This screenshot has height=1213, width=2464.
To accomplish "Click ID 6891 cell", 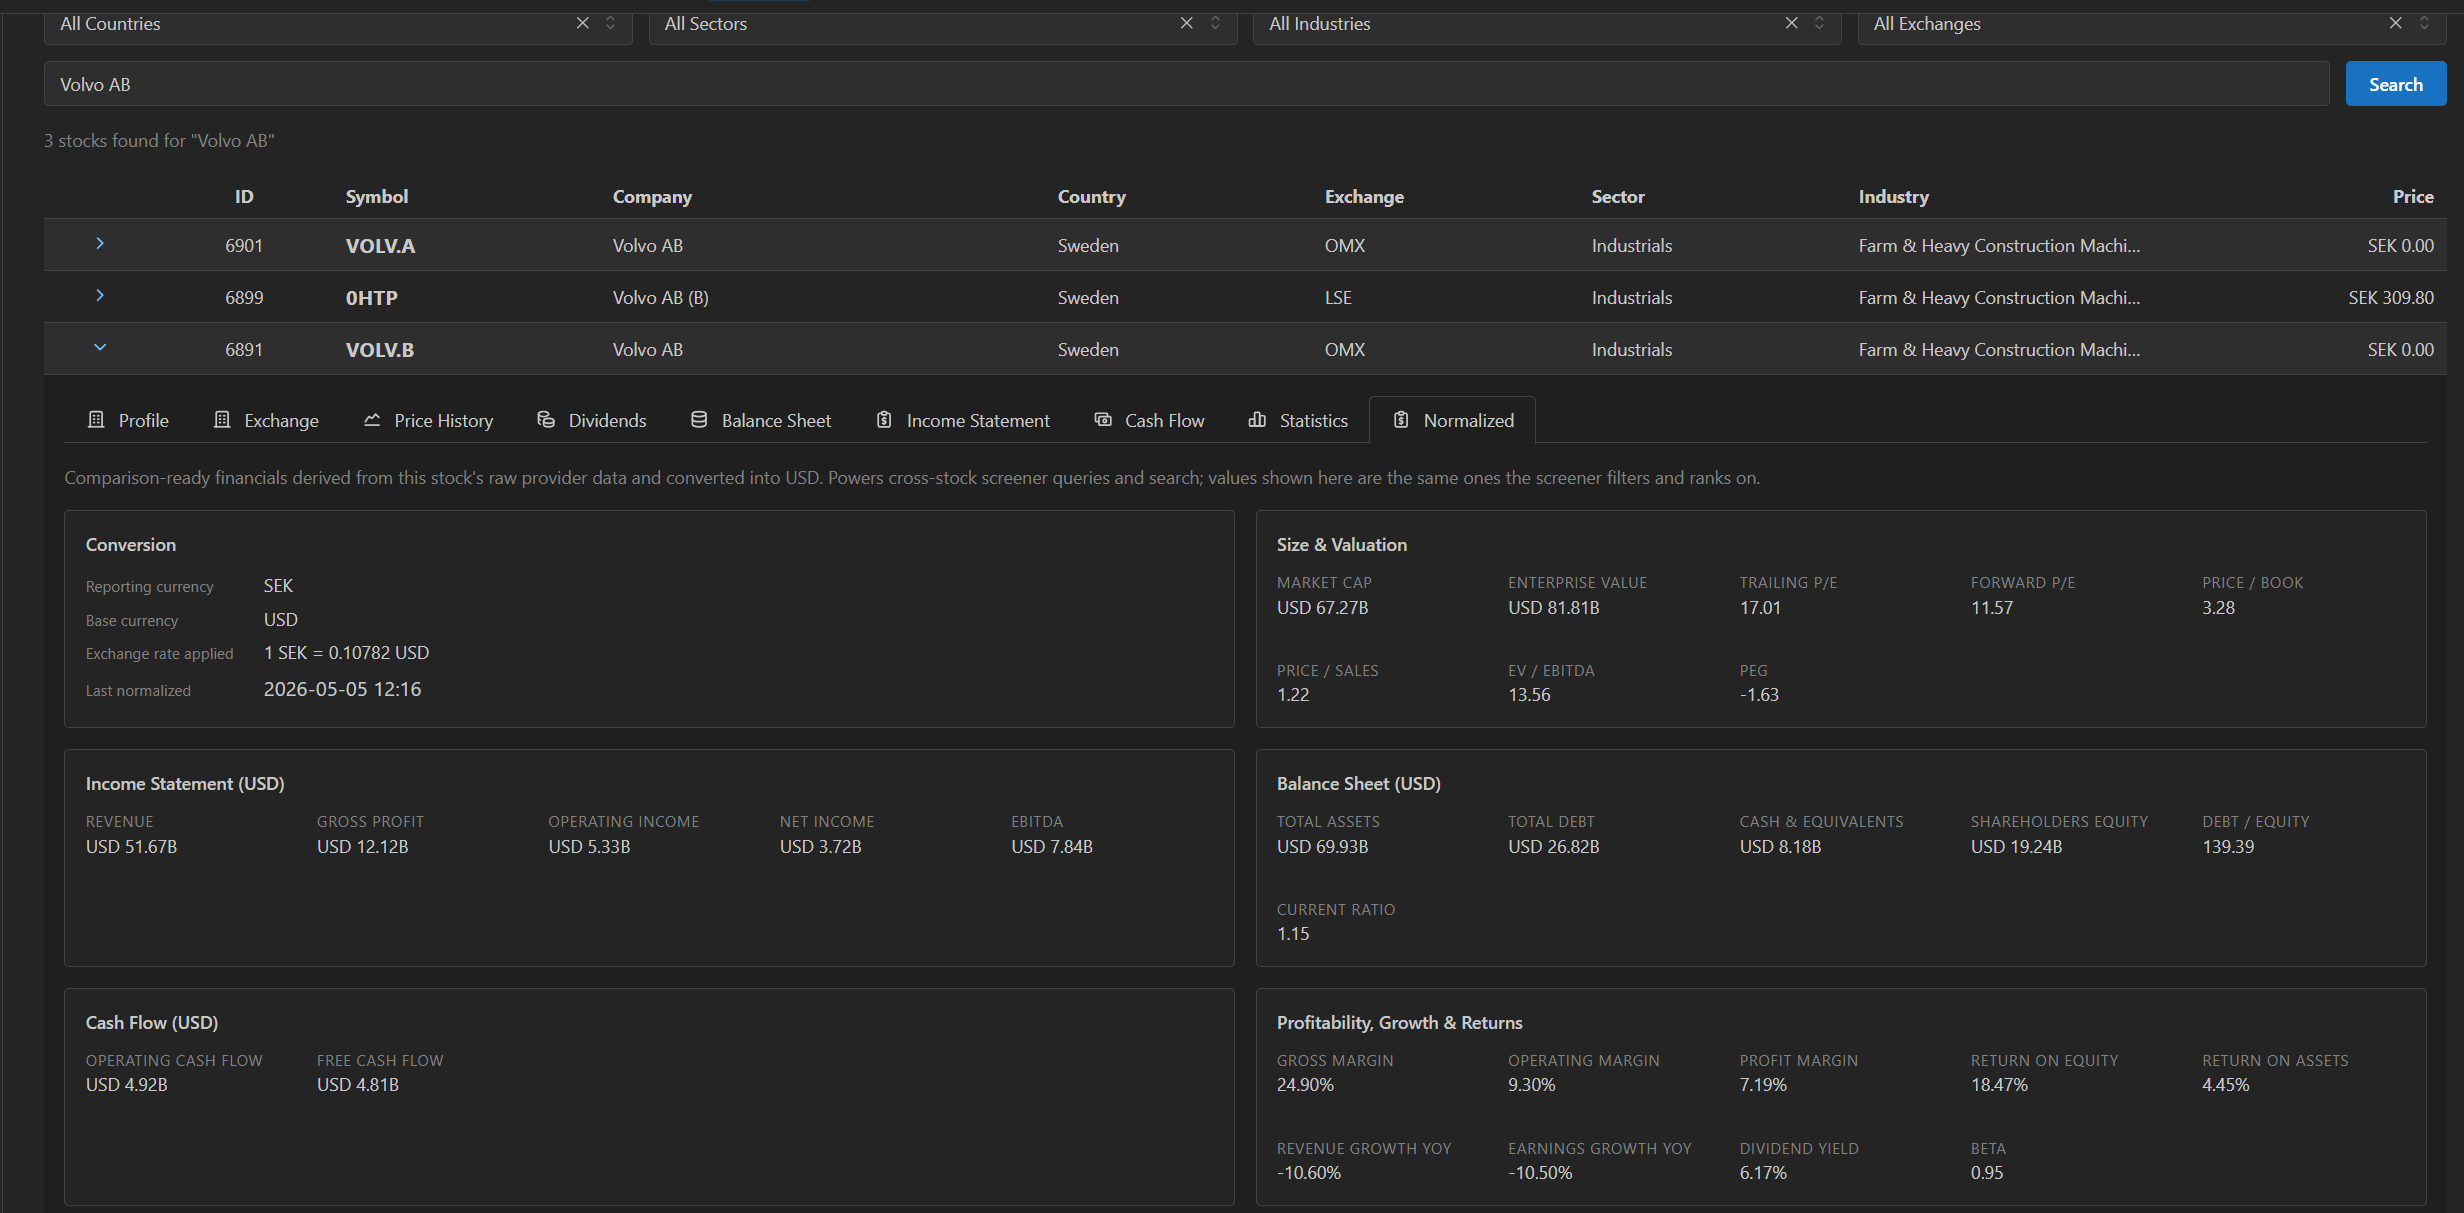I will click(x=244, y=350).
